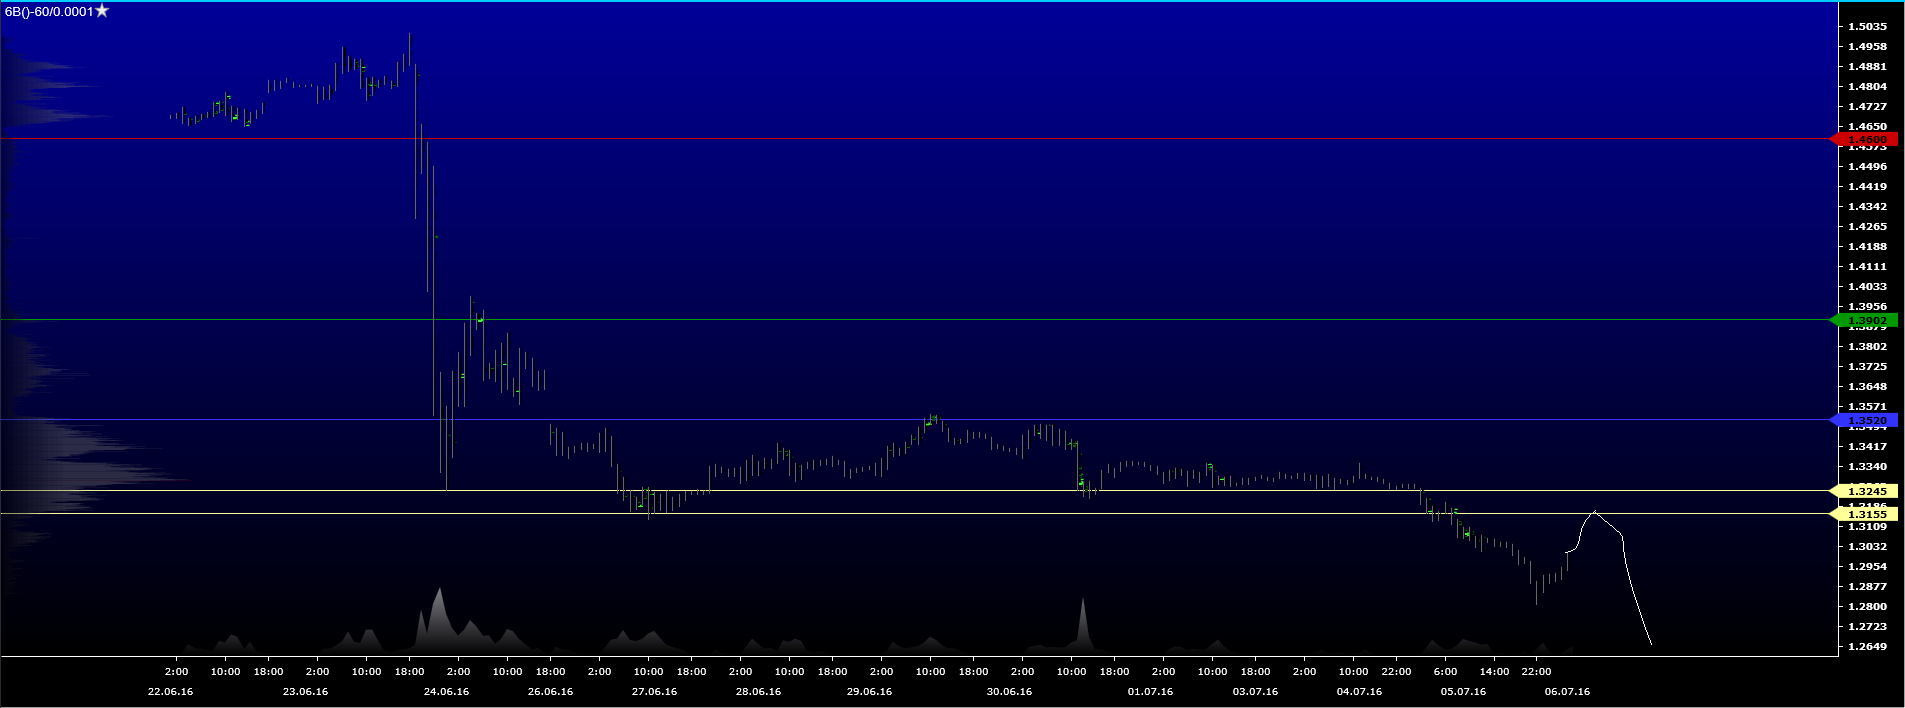This screenshot has width=1905, height=708.
Task: Click the 06.07.16 date label
Action: pos(1567,692)
